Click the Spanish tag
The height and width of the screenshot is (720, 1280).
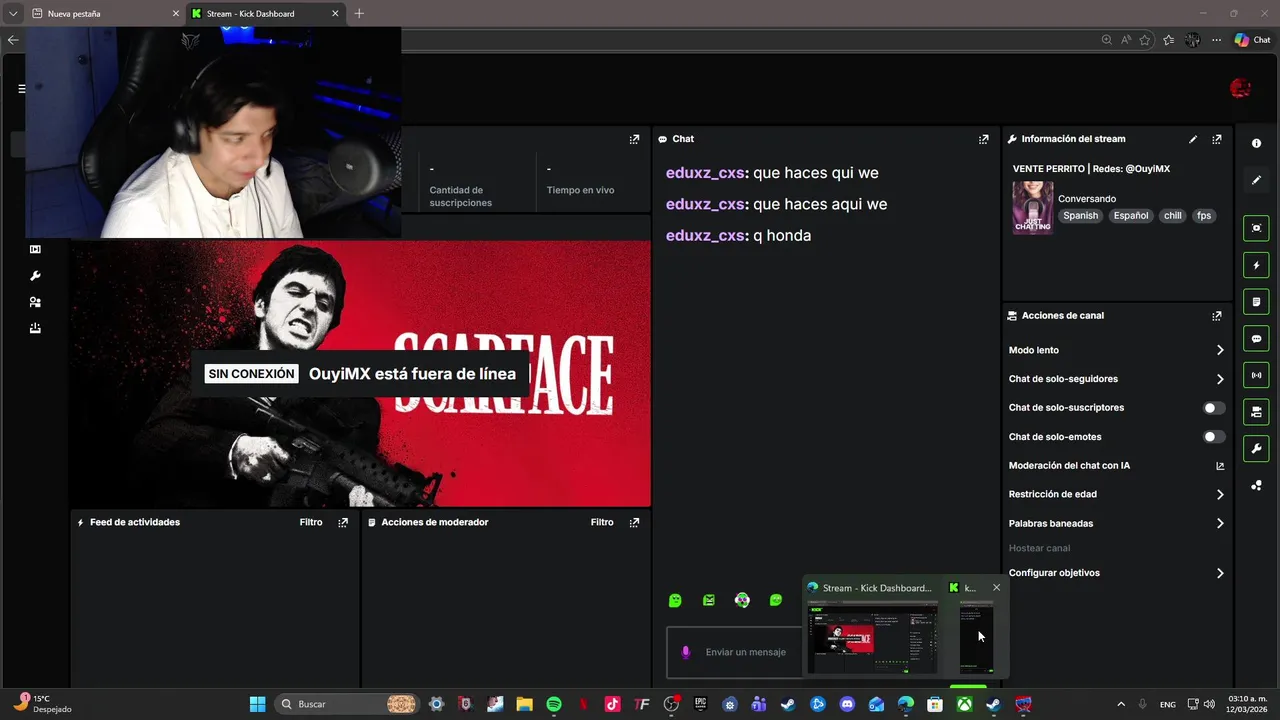point(1080,216)
